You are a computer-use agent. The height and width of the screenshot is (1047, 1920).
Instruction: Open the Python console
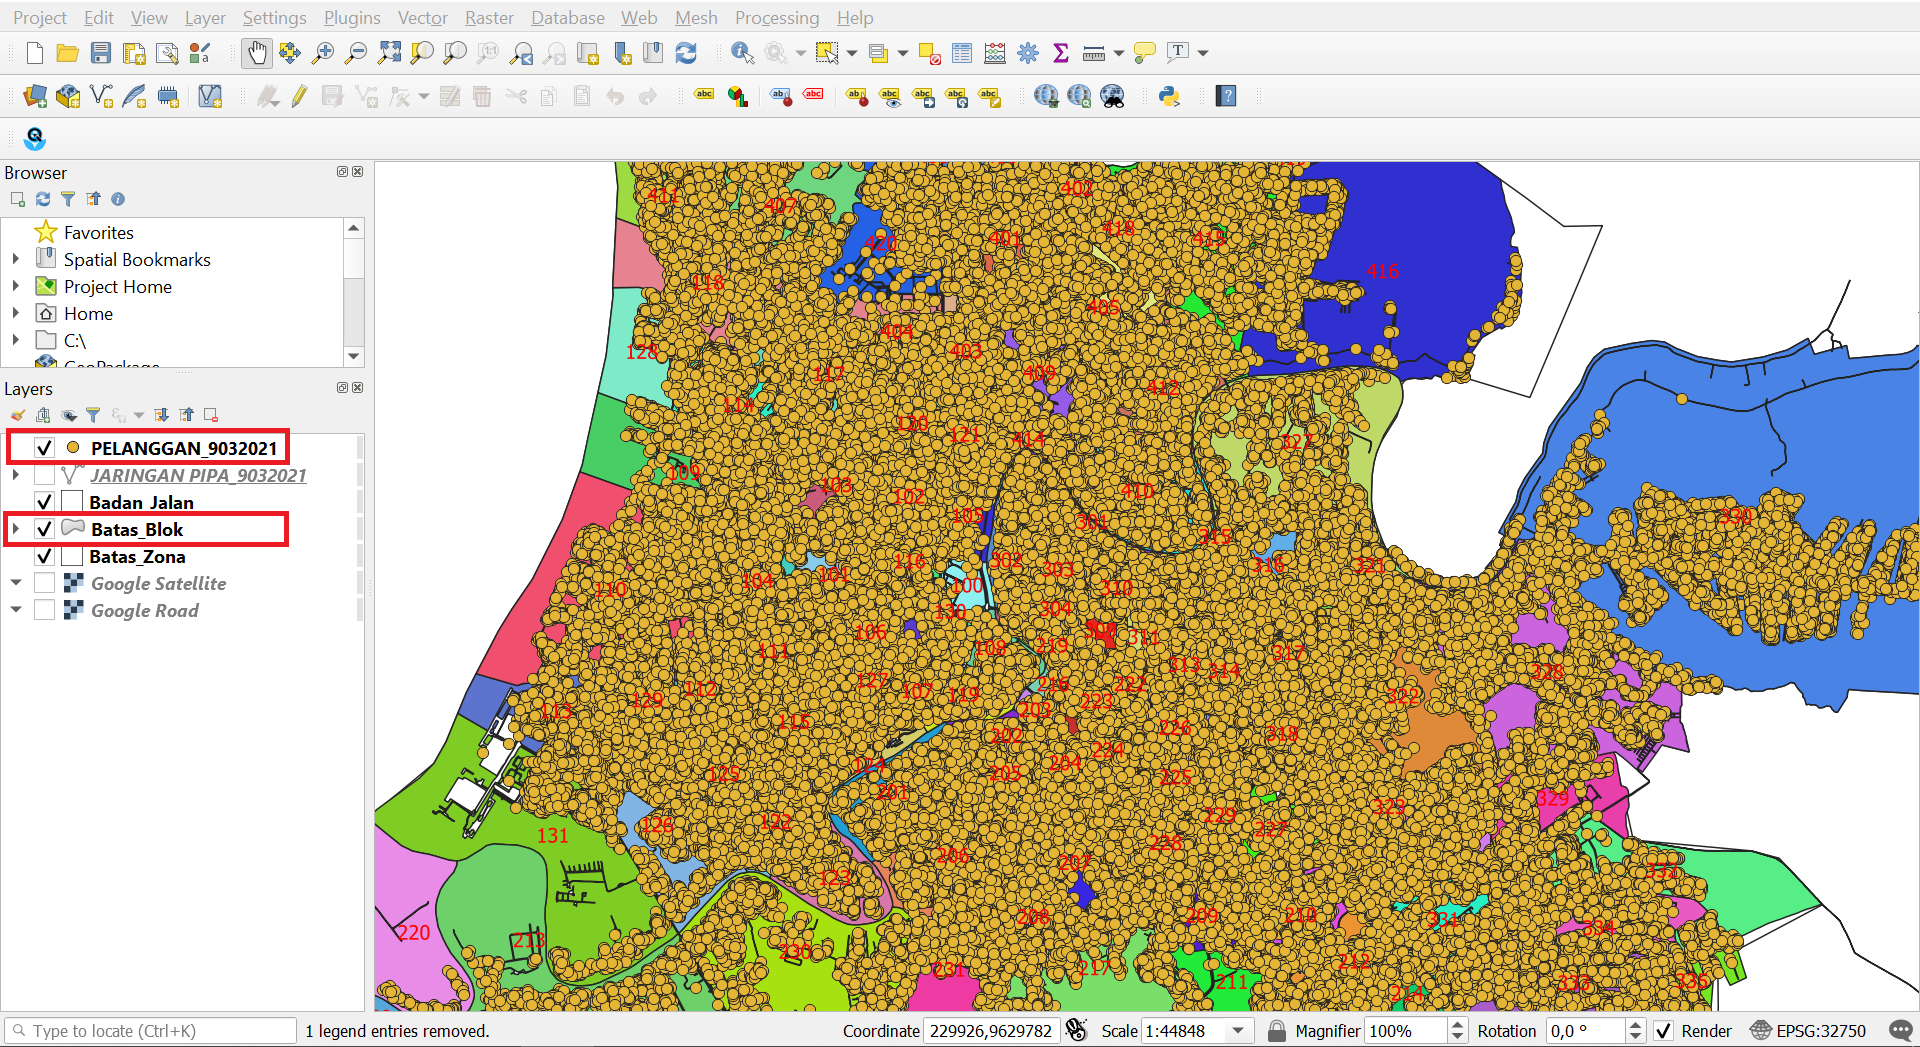[x=1168, y=96]
